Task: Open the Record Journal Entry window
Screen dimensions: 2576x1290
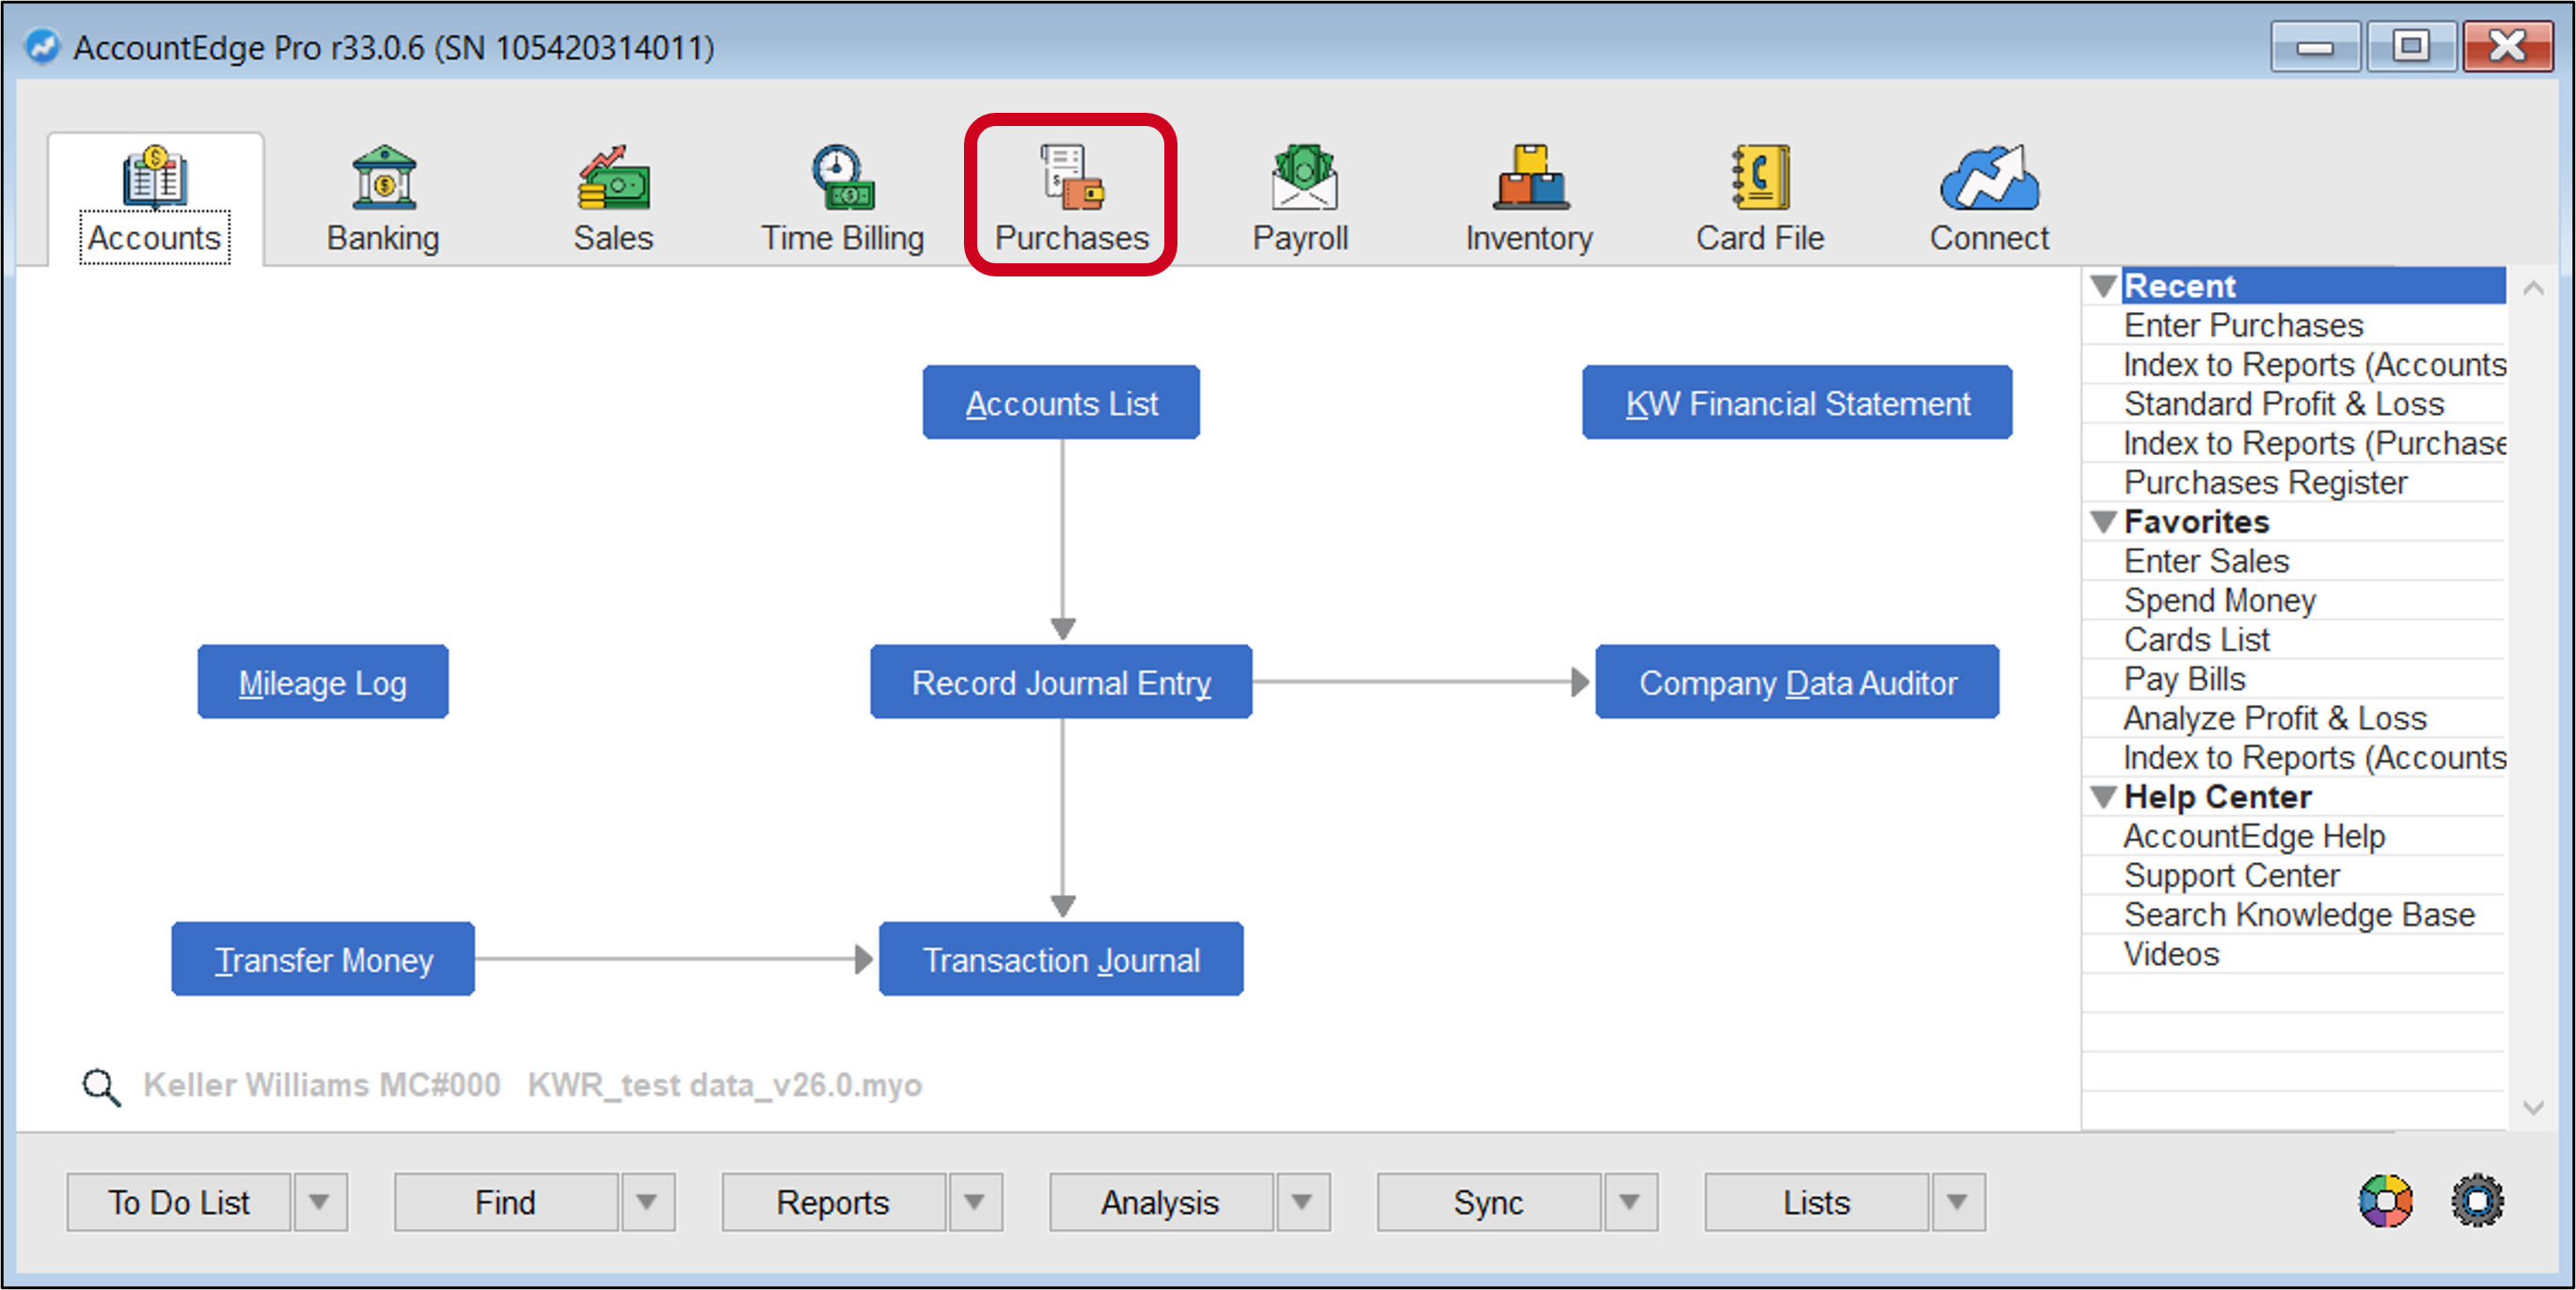Action: [1061, 682]
